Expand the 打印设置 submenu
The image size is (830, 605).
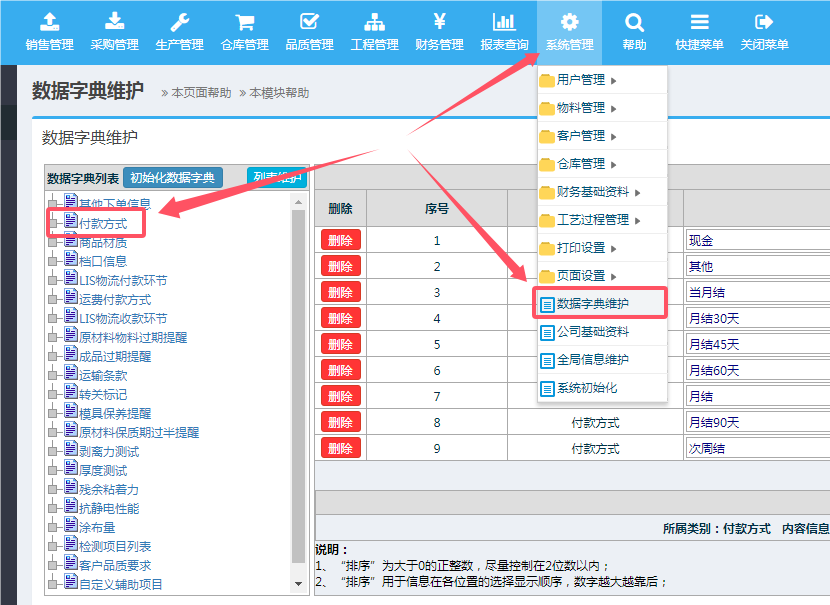[586, 248]
